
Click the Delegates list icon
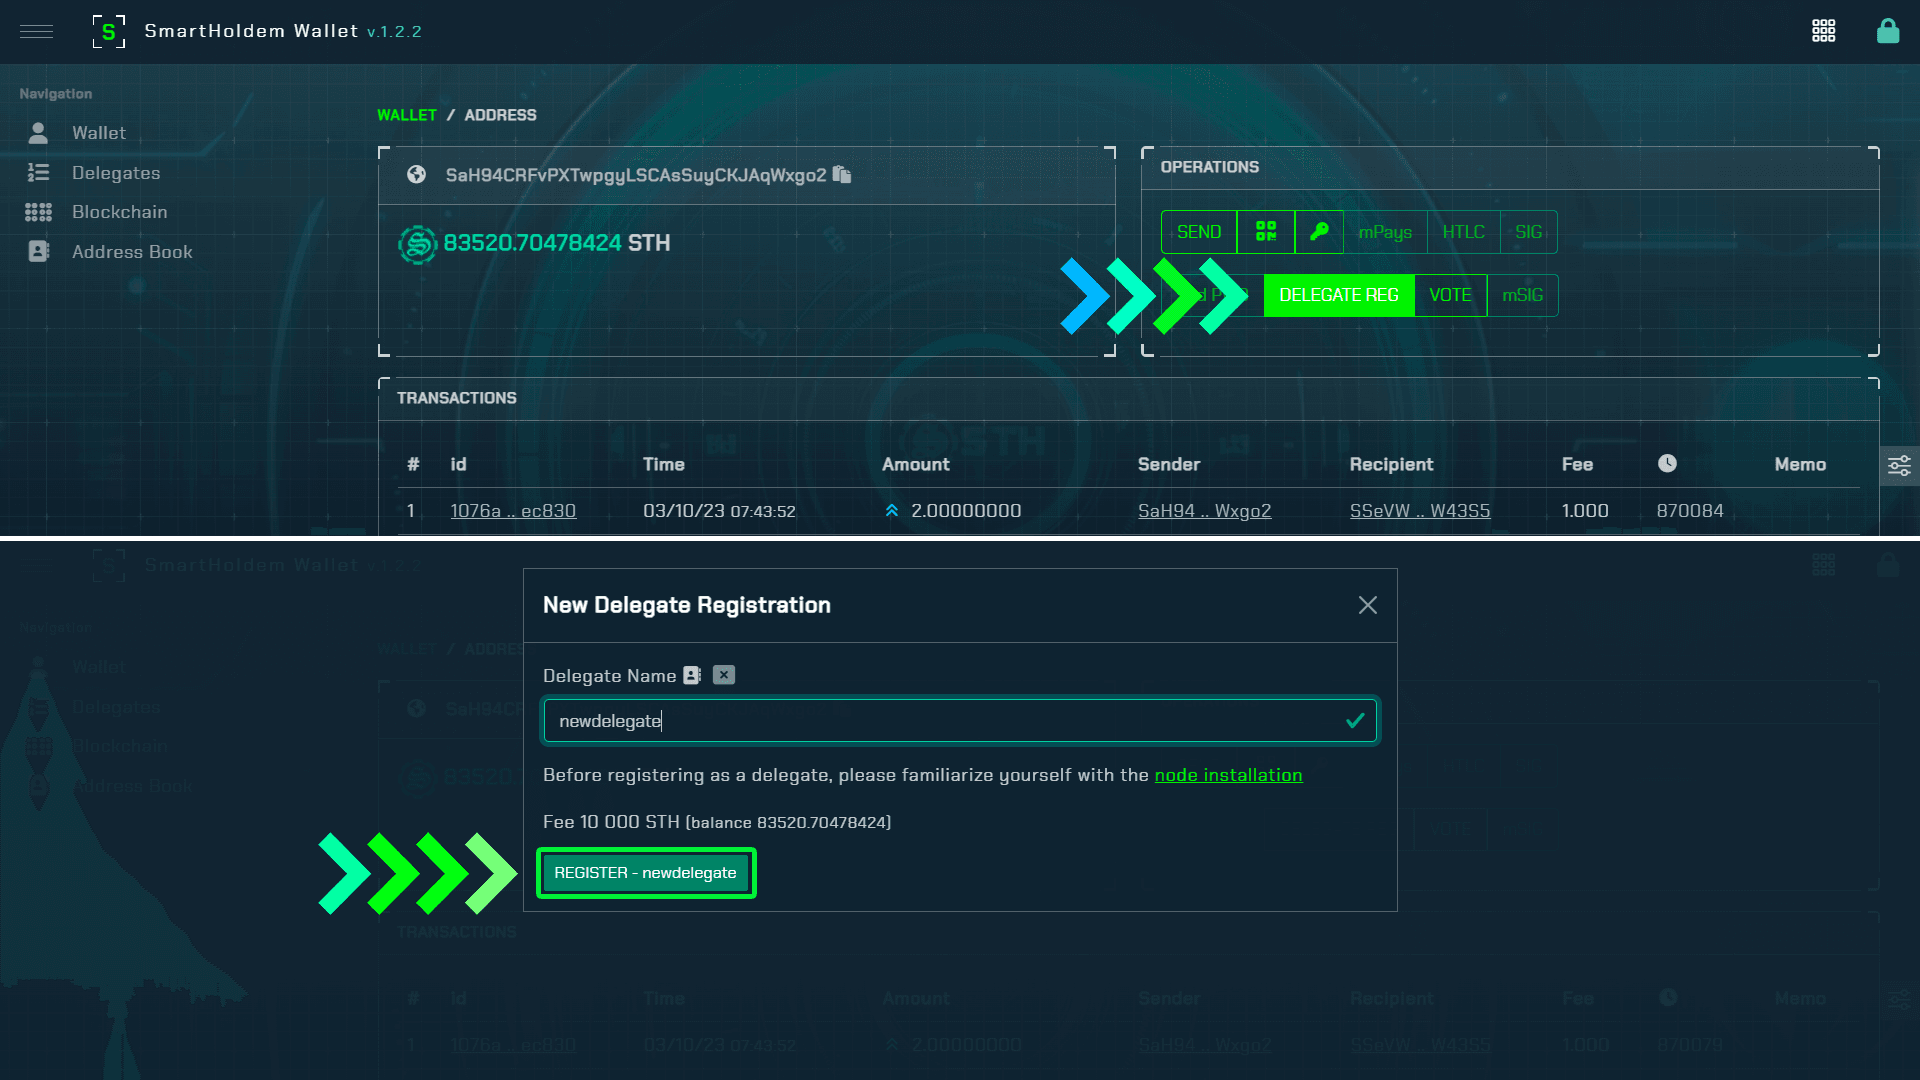tap(38, 172)
